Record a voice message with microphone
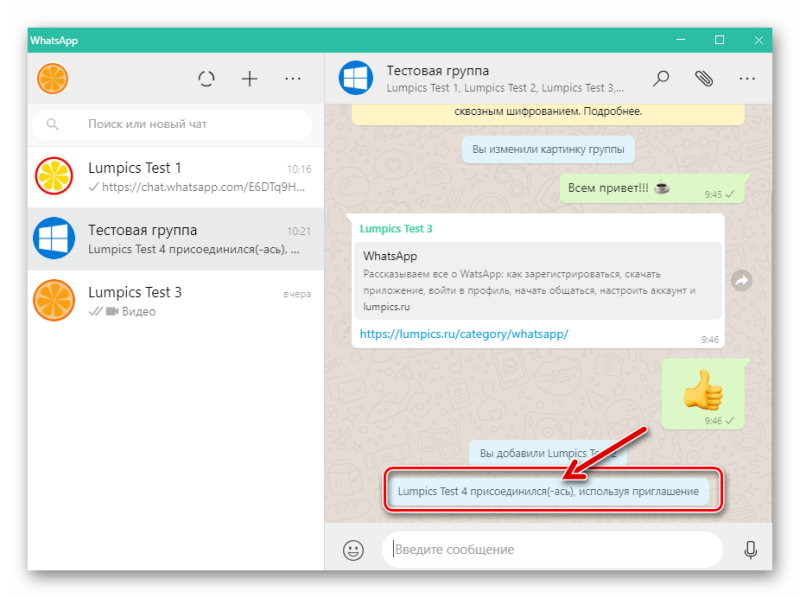 [751, 550]
